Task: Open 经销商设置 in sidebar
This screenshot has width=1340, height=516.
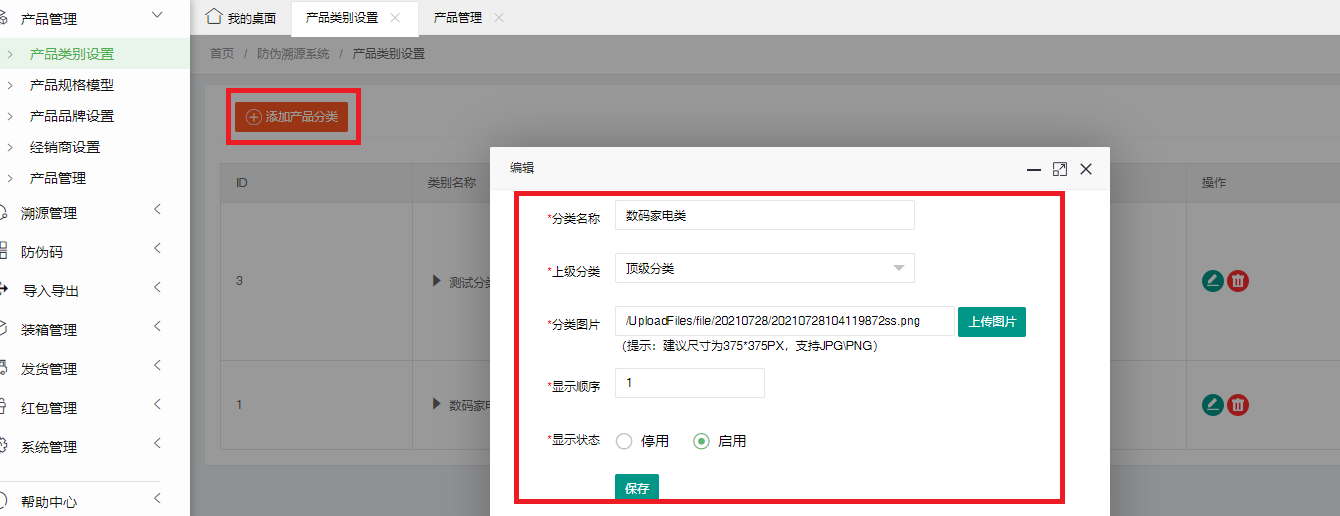Action: click(x=65, y=147)
